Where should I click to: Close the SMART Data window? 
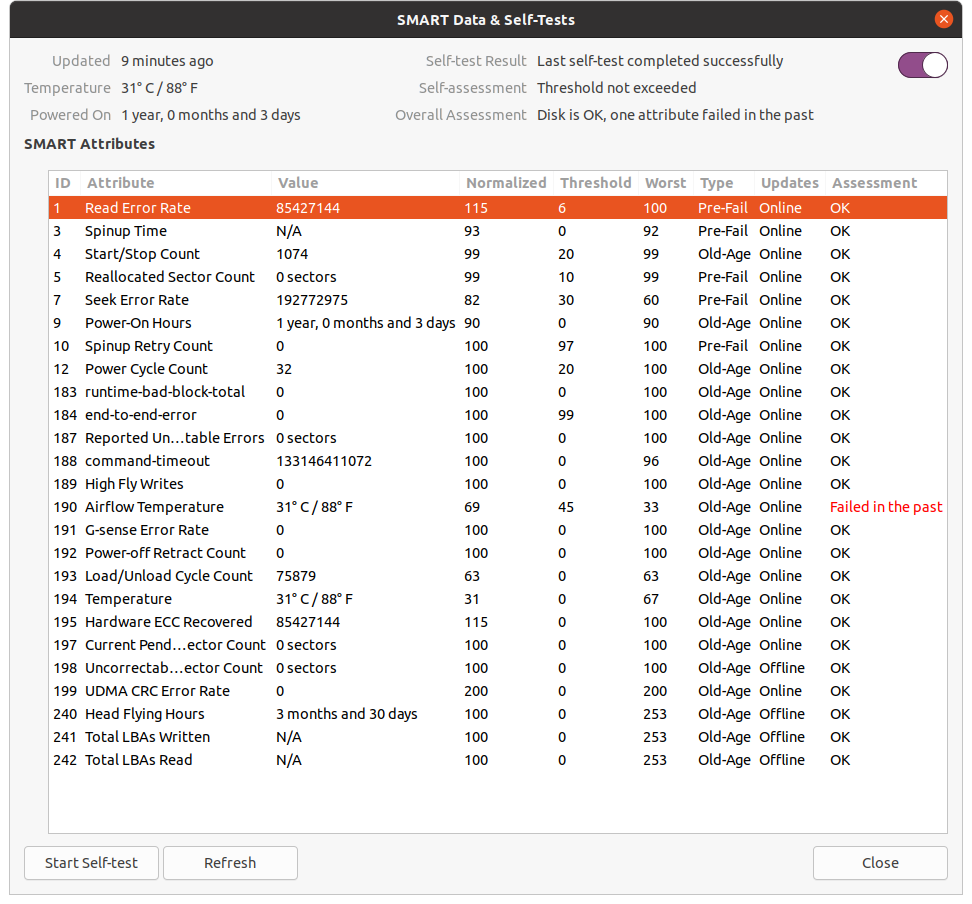pyautogui.click(x=943, y=19)
